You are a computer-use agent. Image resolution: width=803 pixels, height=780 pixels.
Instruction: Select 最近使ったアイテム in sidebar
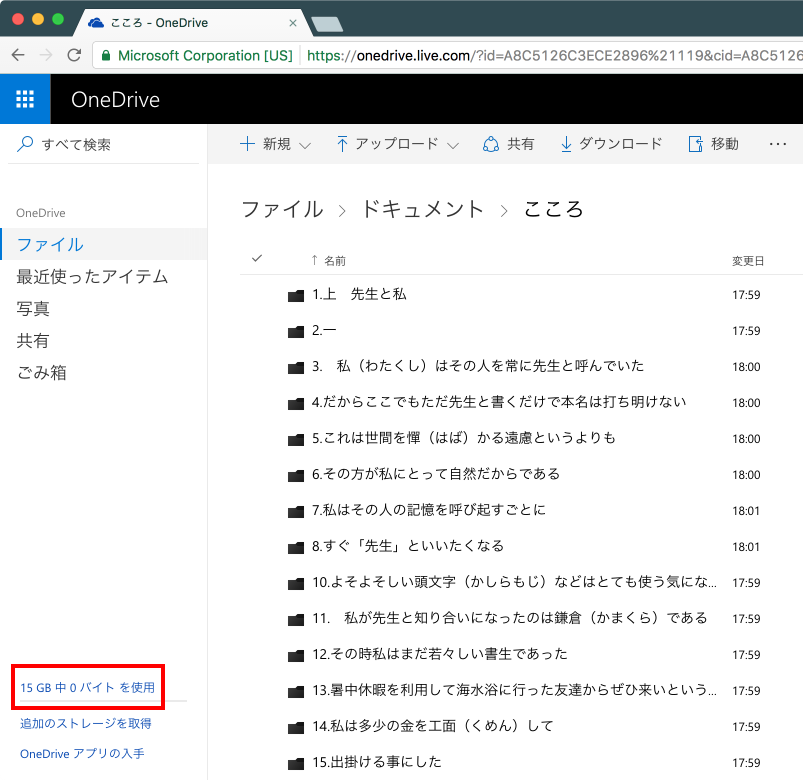click(x=92, y=277)
